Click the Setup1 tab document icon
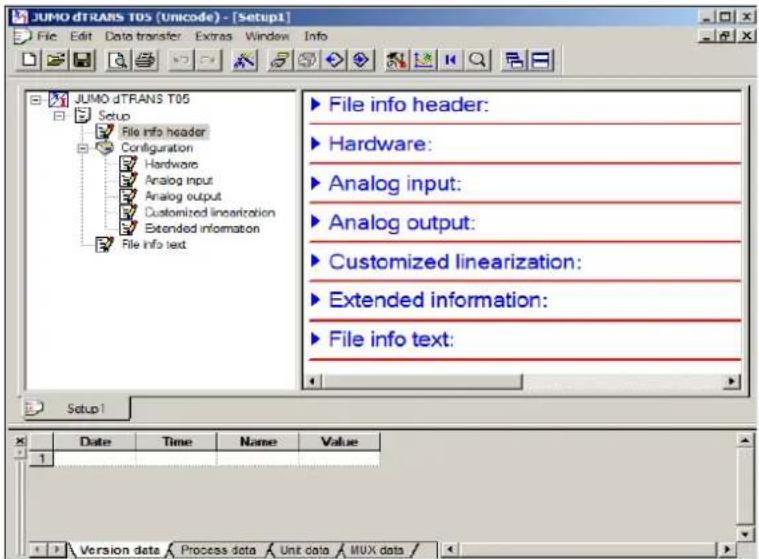 coord(34,408)
